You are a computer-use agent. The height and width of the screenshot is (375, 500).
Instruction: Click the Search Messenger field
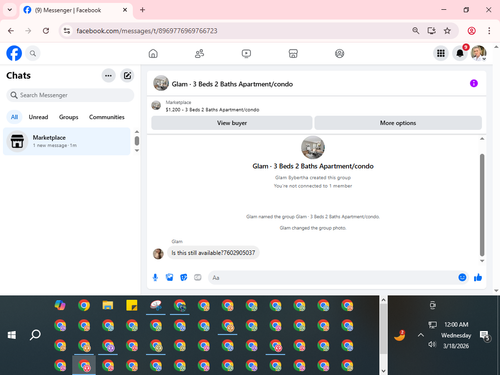pyautogui.click(x=70, y=95)
